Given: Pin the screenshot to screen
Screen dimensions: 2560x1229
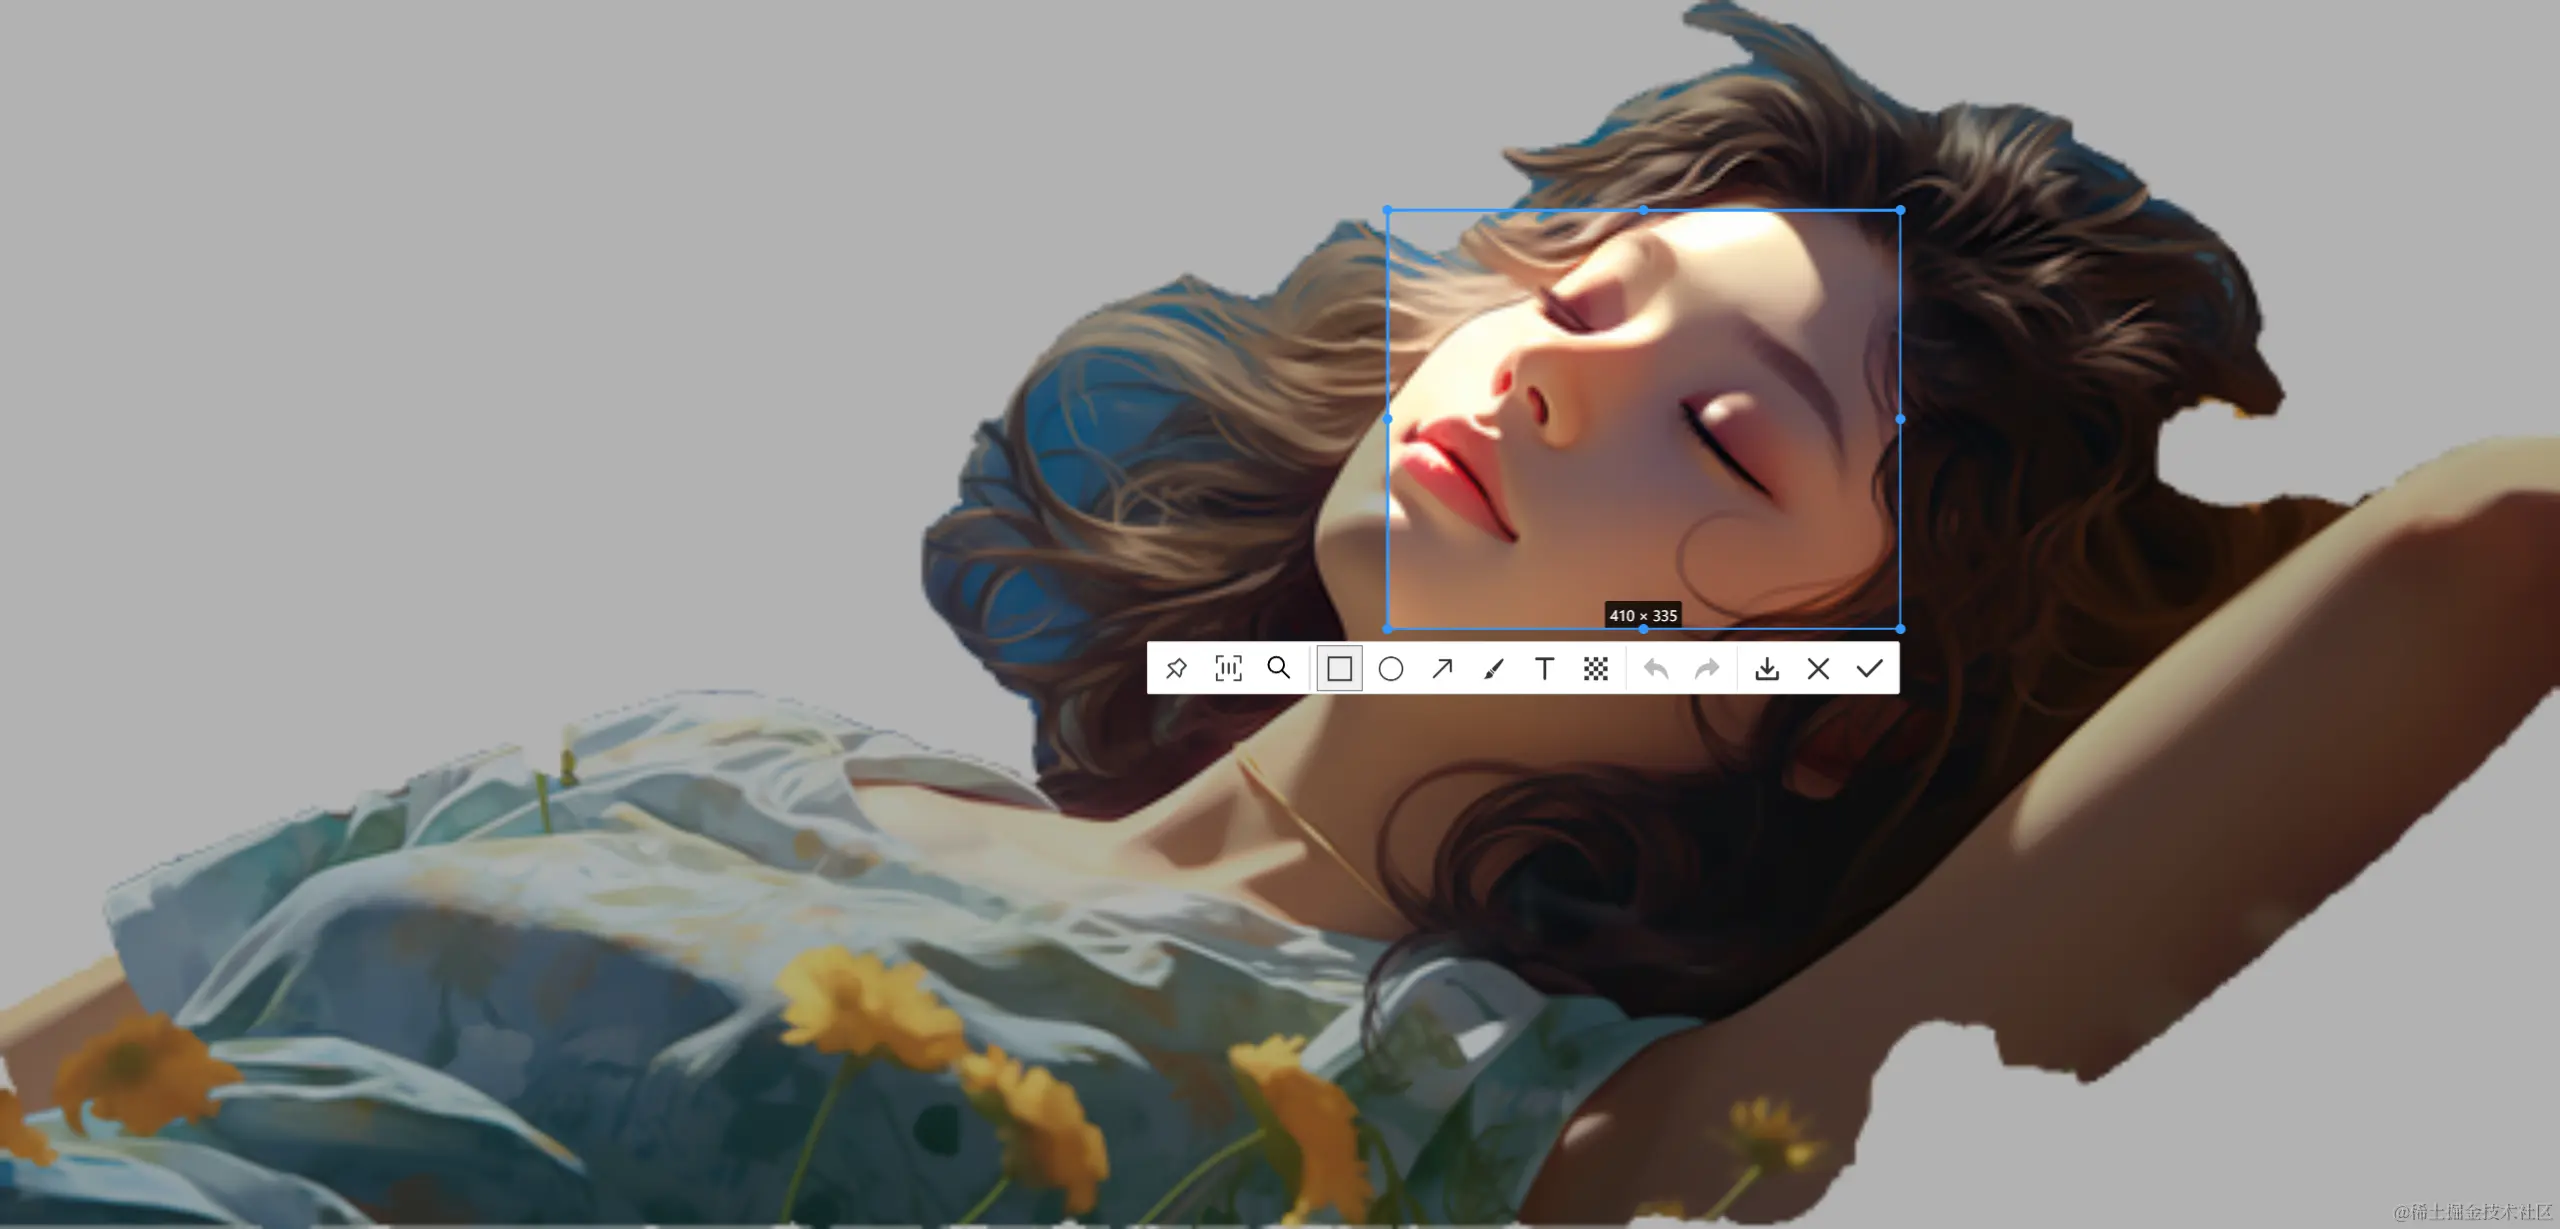Looking at the screenshot, I should pyautogui.click(x=1176, y=668).
